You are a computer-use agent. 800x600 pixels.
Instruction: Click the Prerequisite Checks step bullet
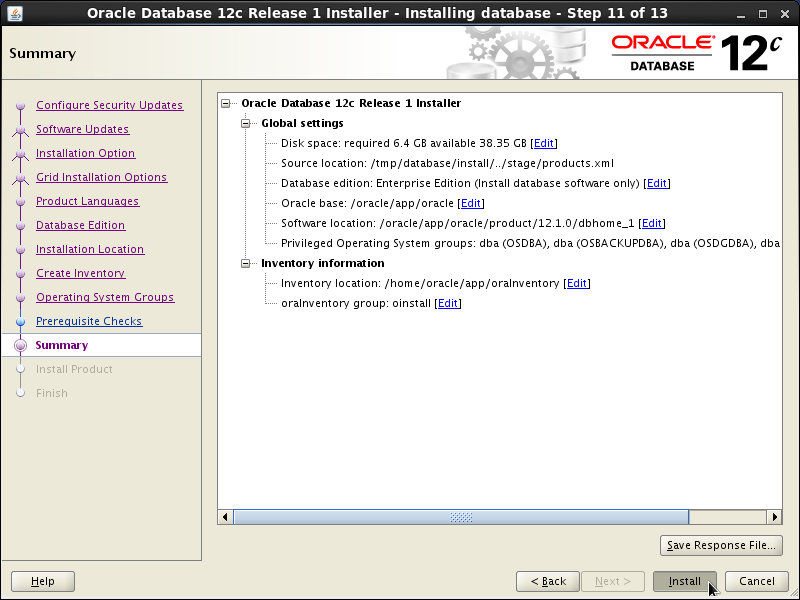(20, 321)
